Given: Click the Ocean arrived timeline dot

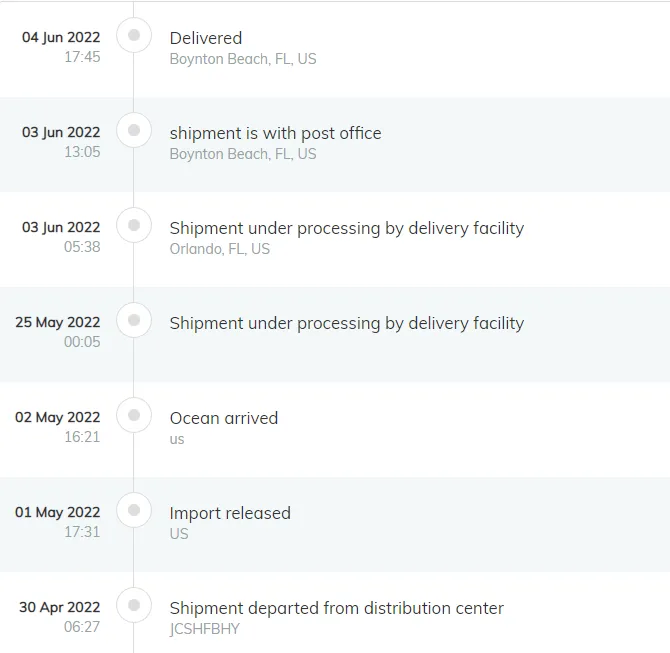Looking at the screenshot, I should coord(134,415).
